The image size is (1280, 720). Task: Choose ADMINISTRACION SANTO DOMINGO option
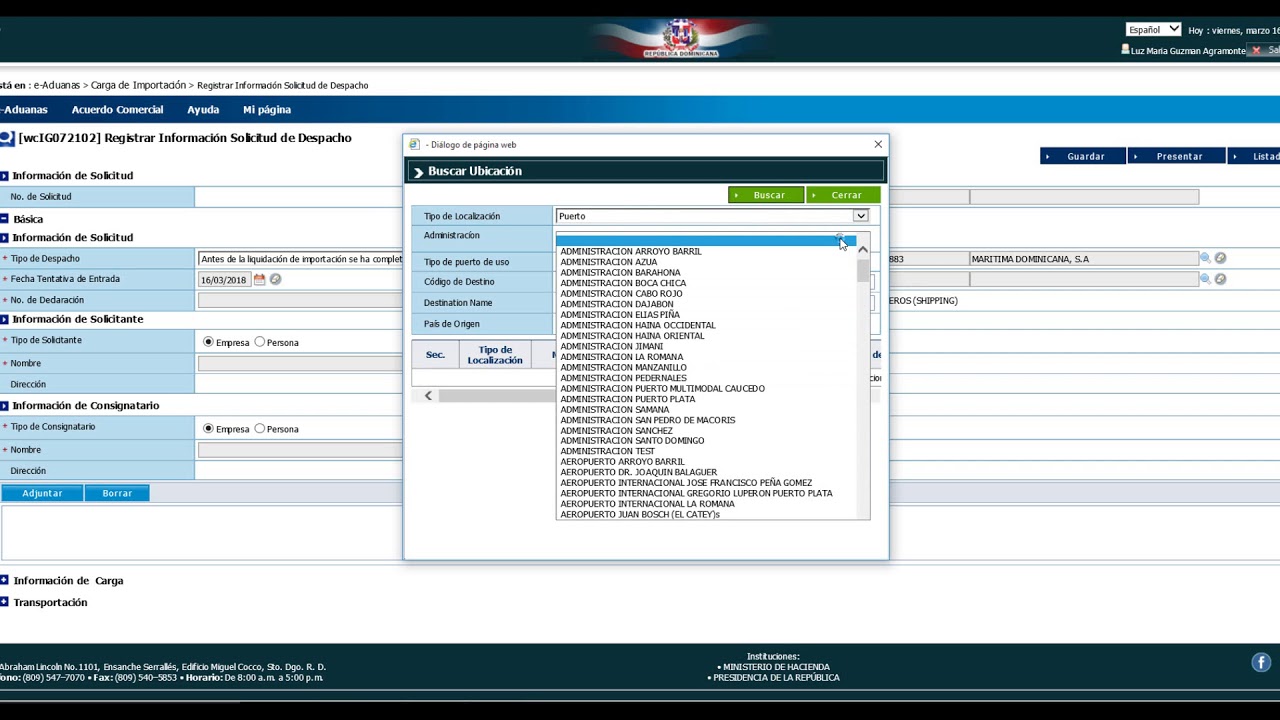pyautogui.click(x=632, y=441)
